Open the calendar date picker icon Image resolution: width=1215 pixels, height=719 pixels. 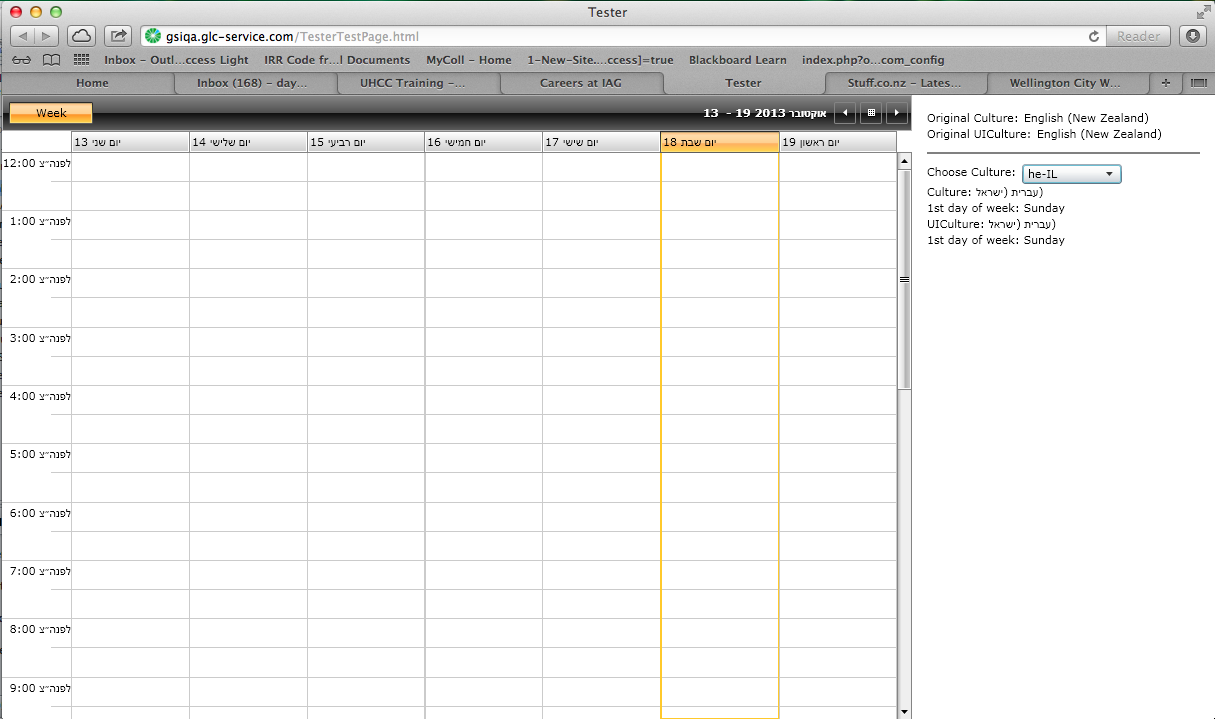872,113
